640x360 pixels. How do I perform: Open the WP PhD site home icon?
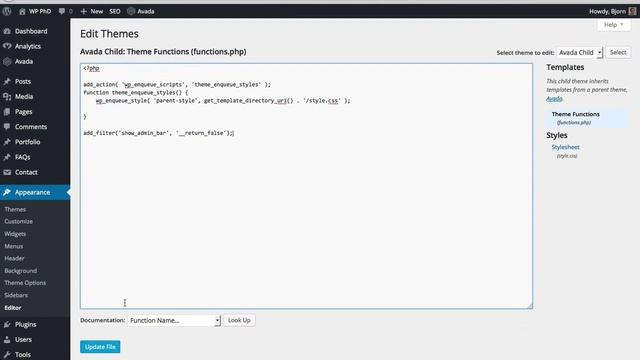pyautogui.click(x=22, y=11)
